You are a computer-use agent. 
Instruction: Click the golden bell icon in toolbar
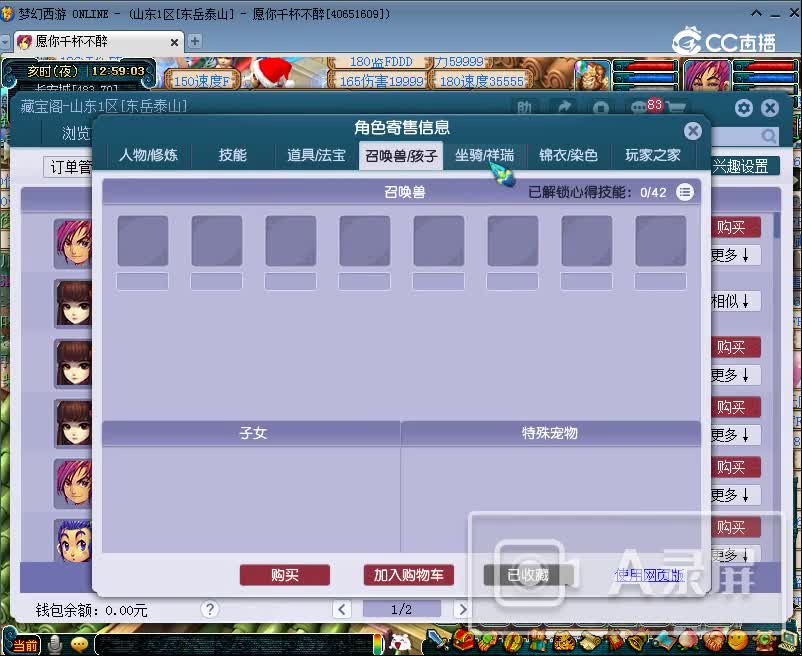[637, 640]
